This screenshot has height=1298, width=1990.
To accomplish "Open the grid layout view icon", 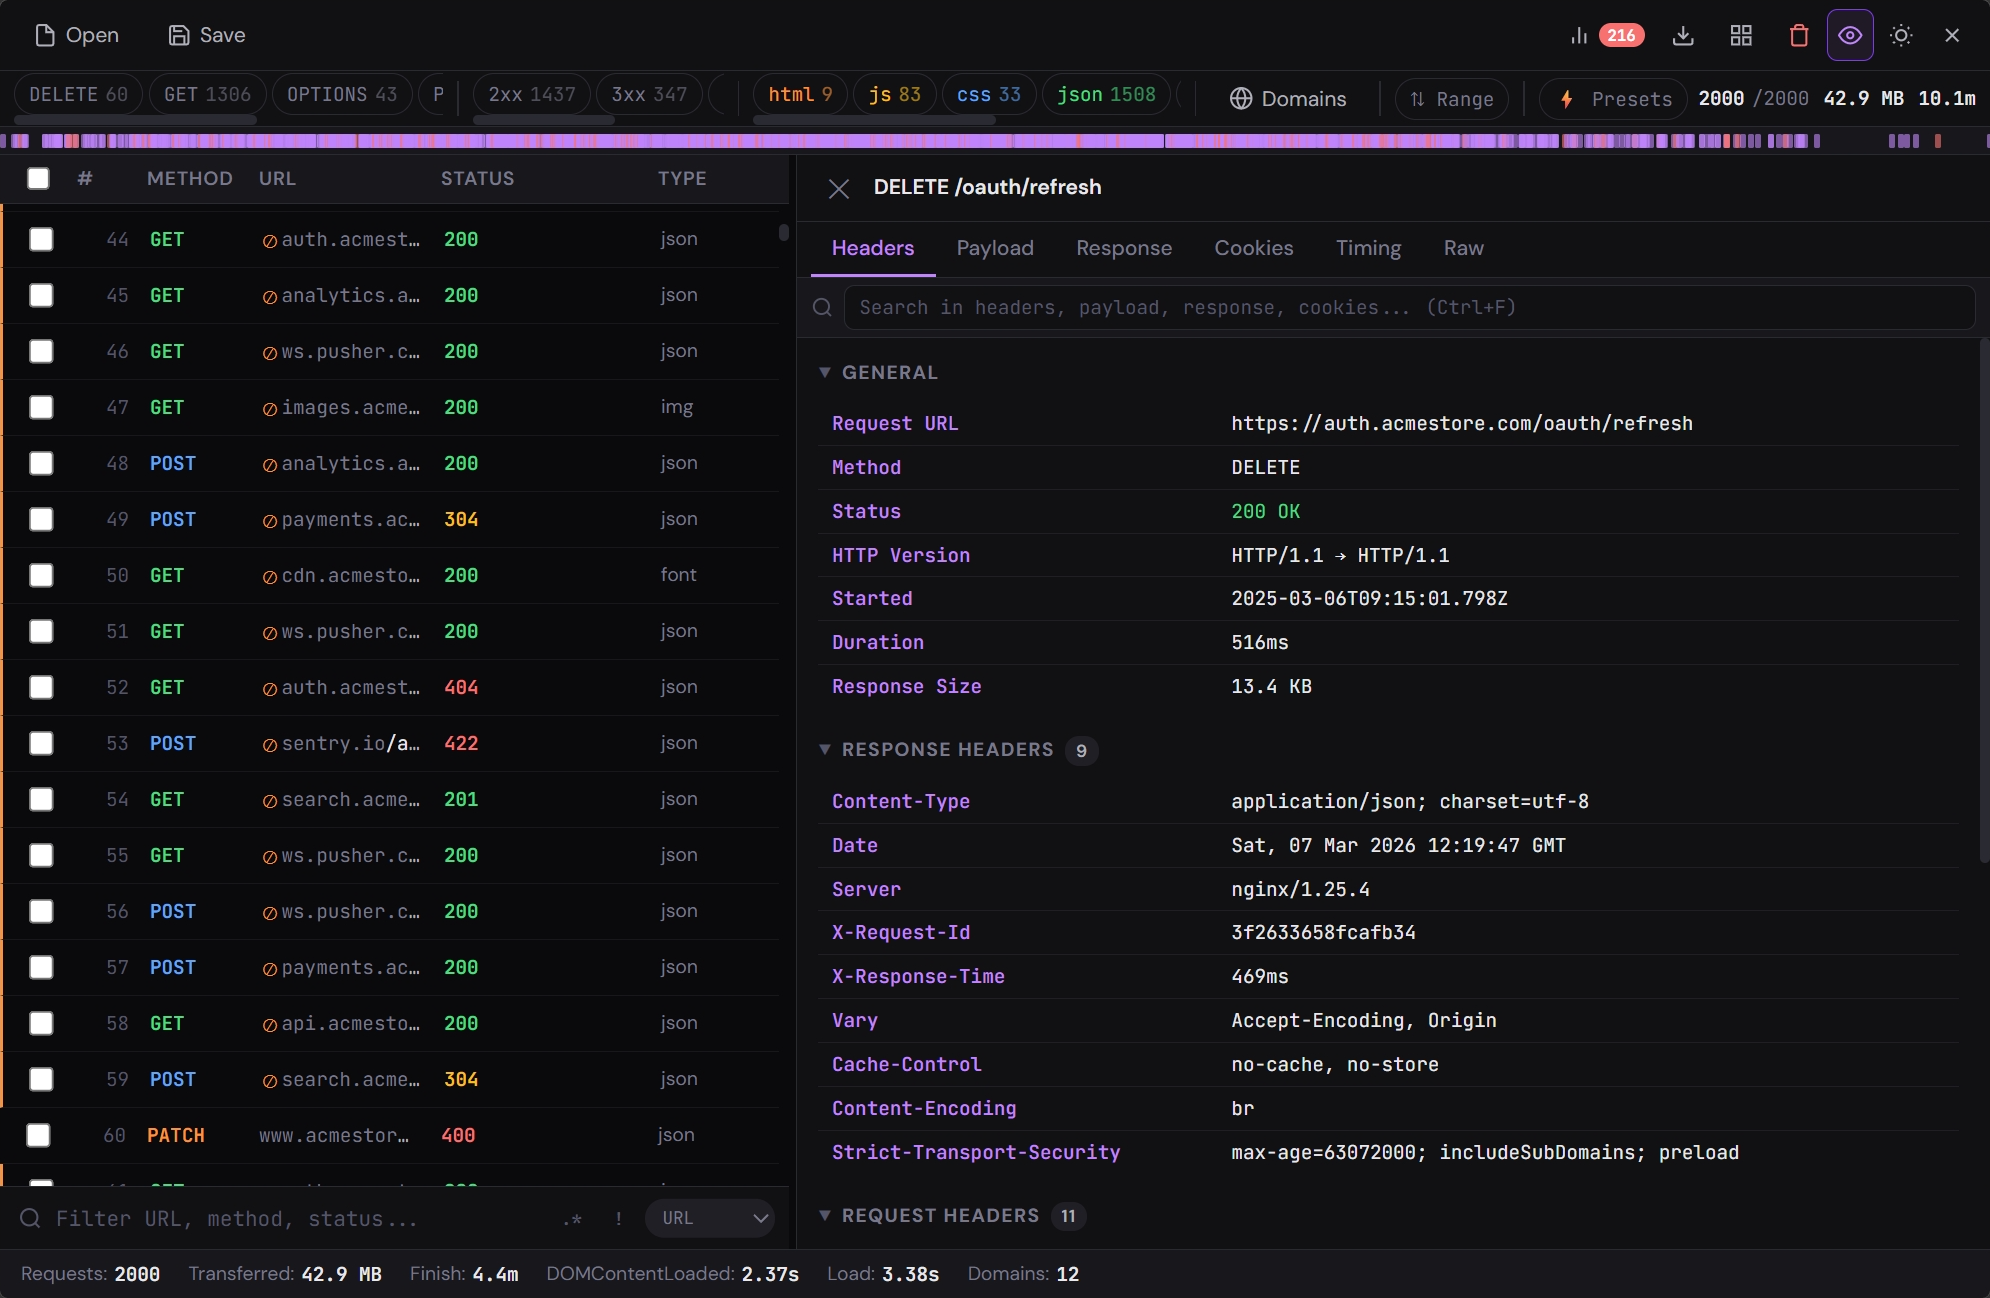I will click(1741, 35).
